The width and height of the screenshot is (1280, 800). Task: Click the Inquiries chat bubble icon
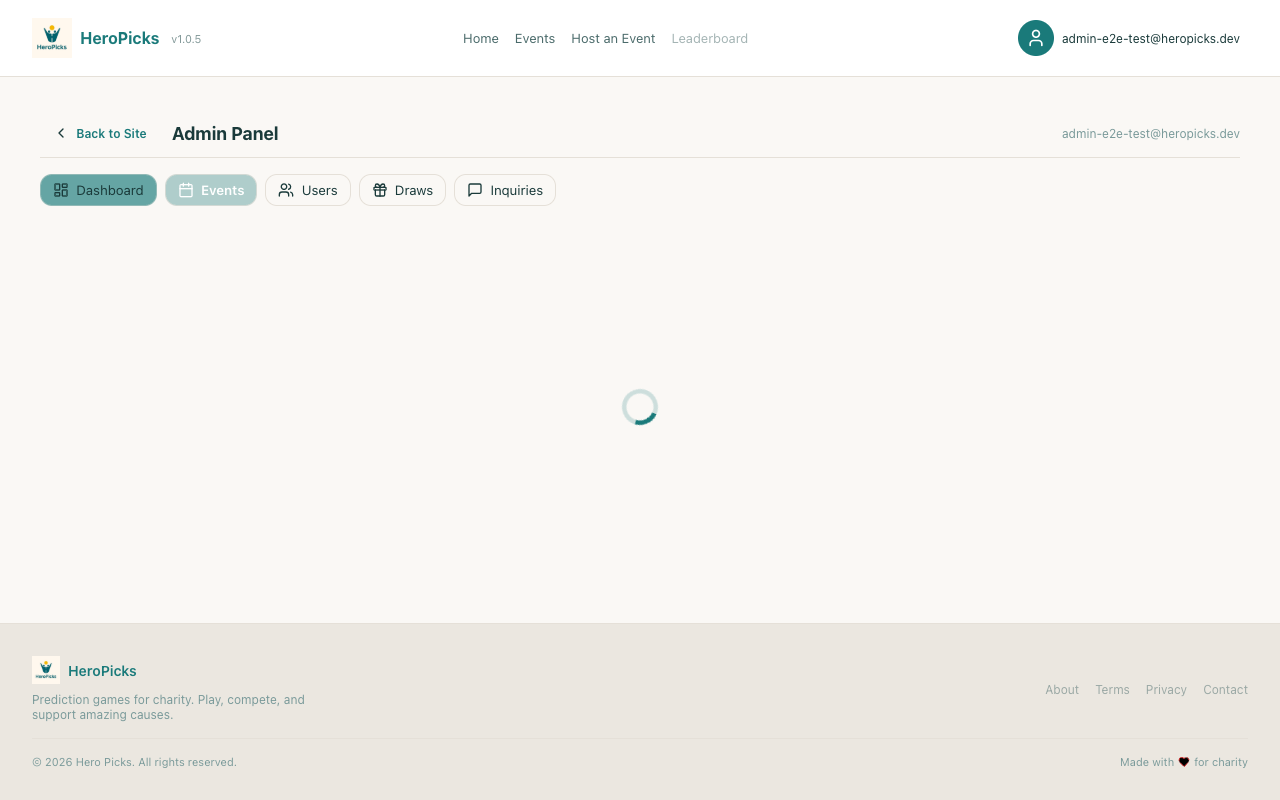tap(475, 190)
